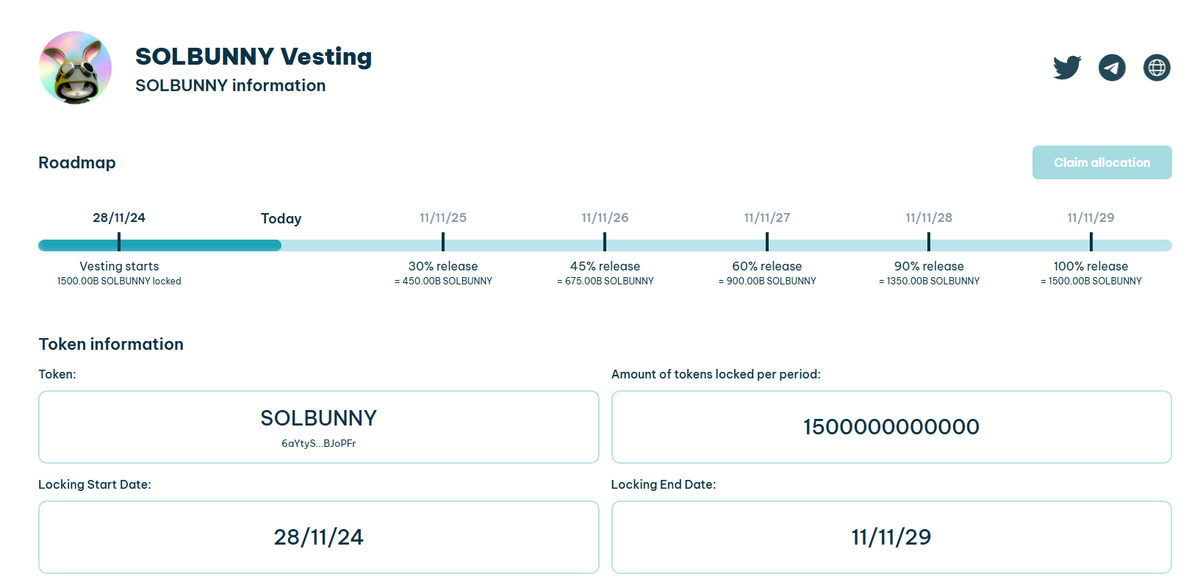
Task: Click the 1500000000000 locked amount field
Action: click(x=891, y=427)
